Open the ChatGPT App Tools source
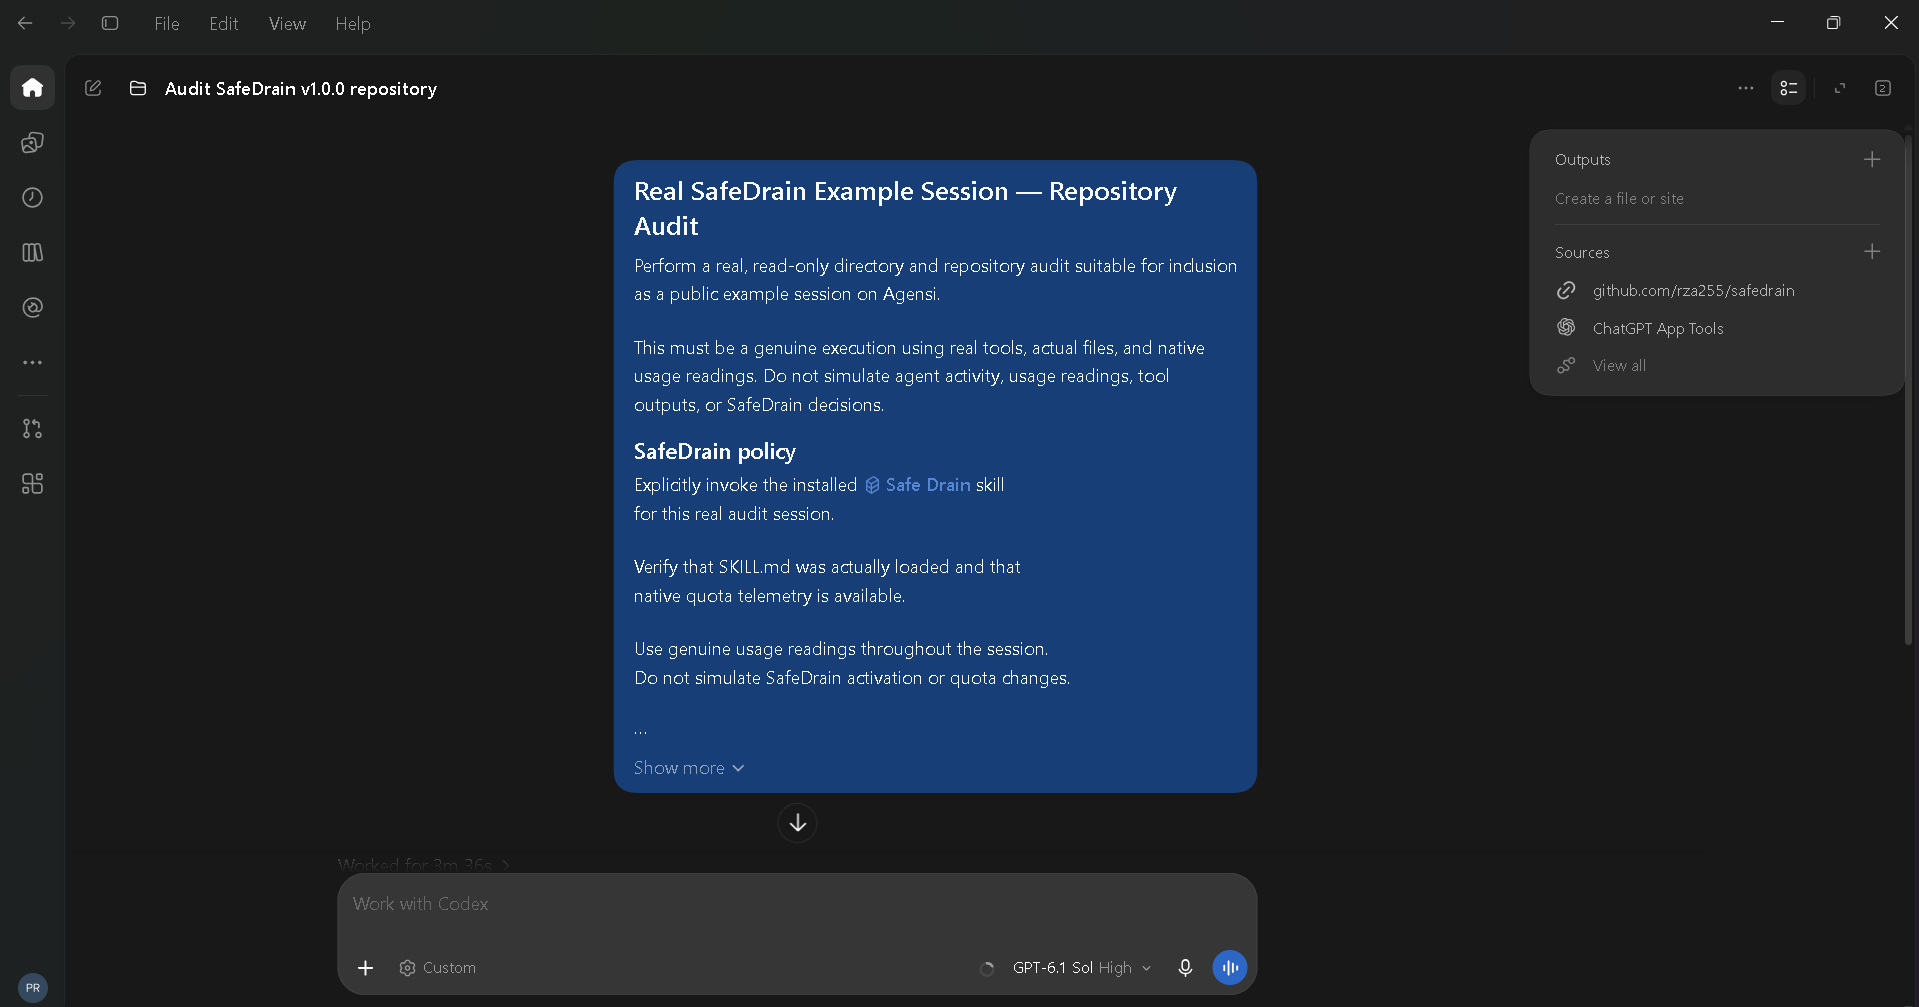1919x1007 pixels. [1658, 328]
